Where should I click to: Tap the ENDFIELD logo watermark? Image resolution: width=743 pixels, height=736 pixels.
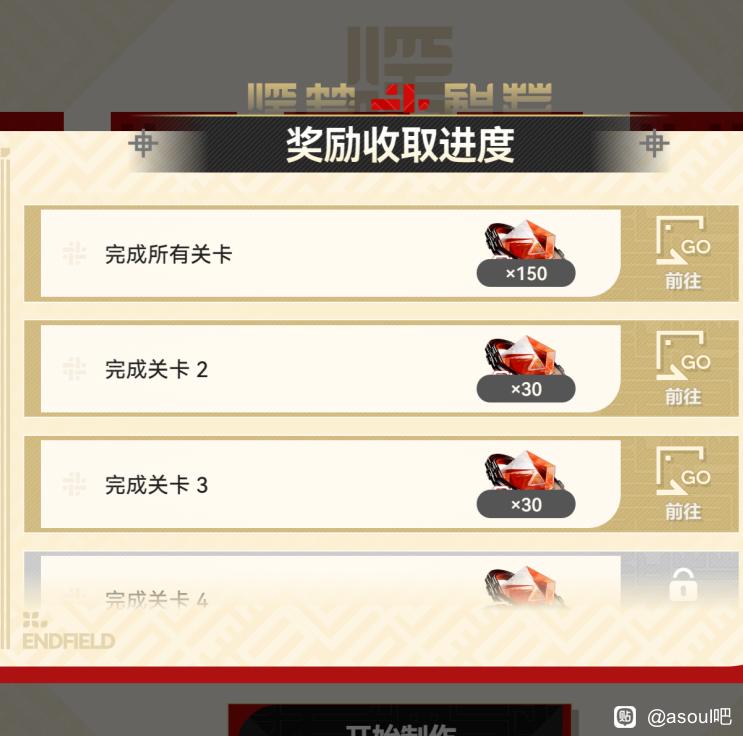(68, 631)
